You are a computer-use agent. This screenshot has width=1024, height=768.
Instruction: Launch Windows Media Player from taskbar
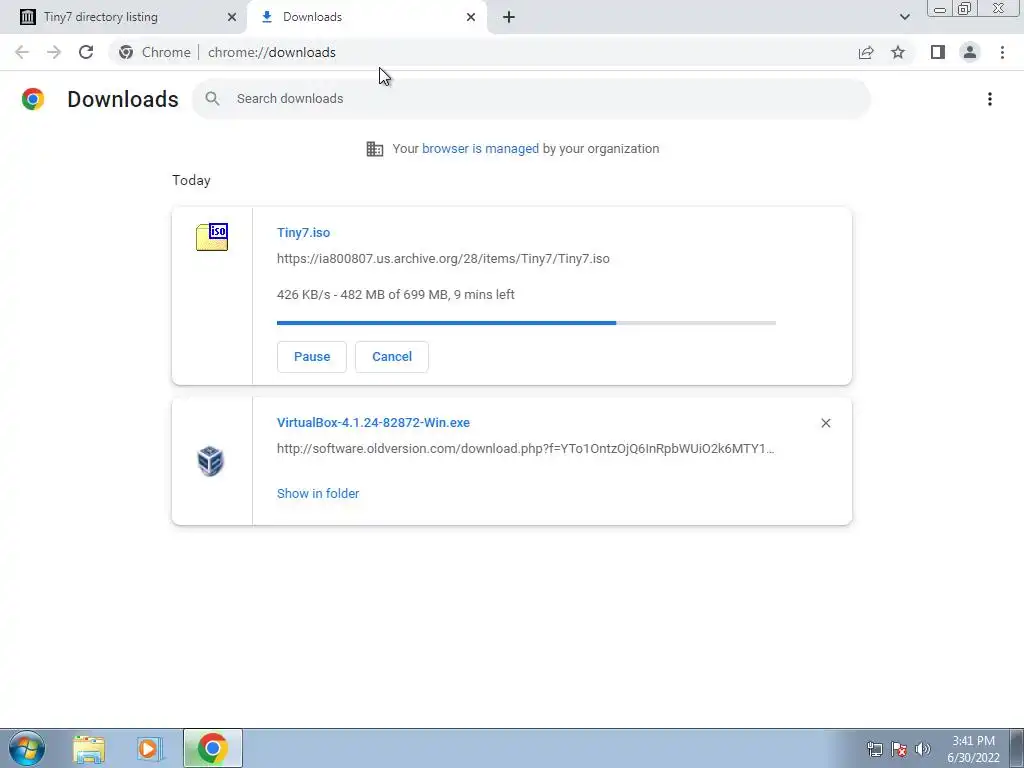(149, 748)
